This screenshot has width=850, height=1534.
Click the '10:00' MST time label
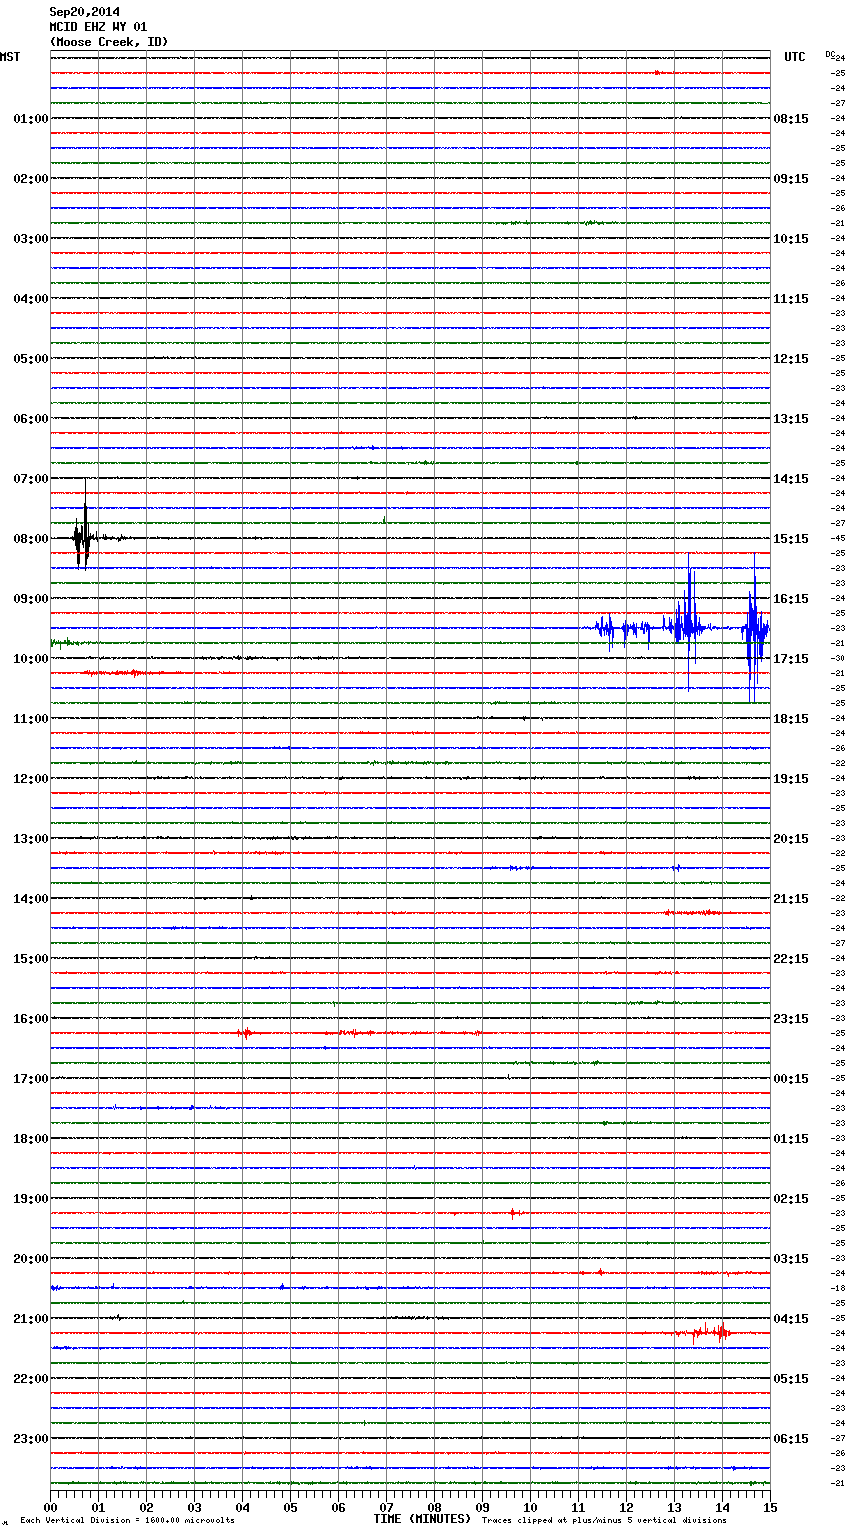30,659
